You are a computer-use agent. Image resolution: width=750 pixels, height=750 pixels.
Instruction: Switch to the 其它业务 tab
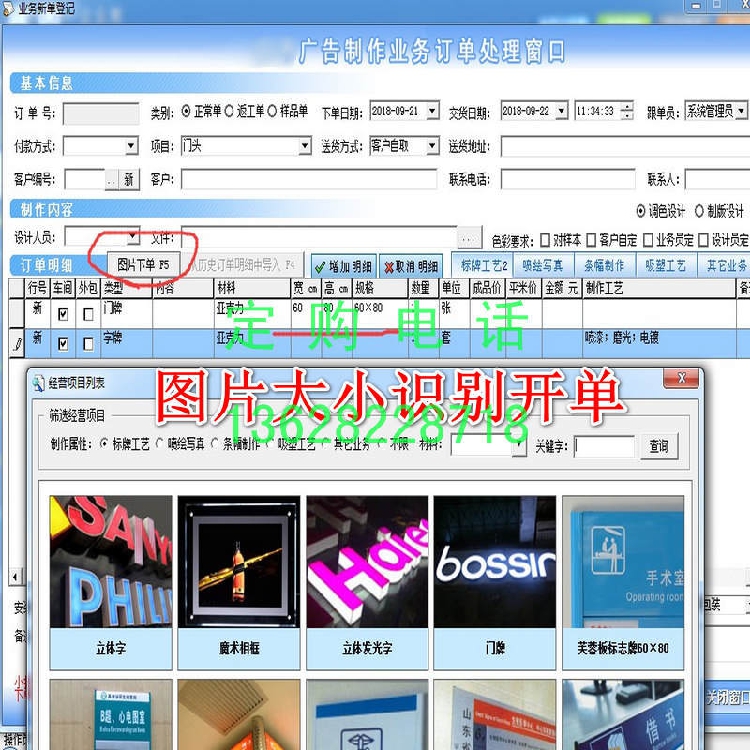(x=725, y=266)
